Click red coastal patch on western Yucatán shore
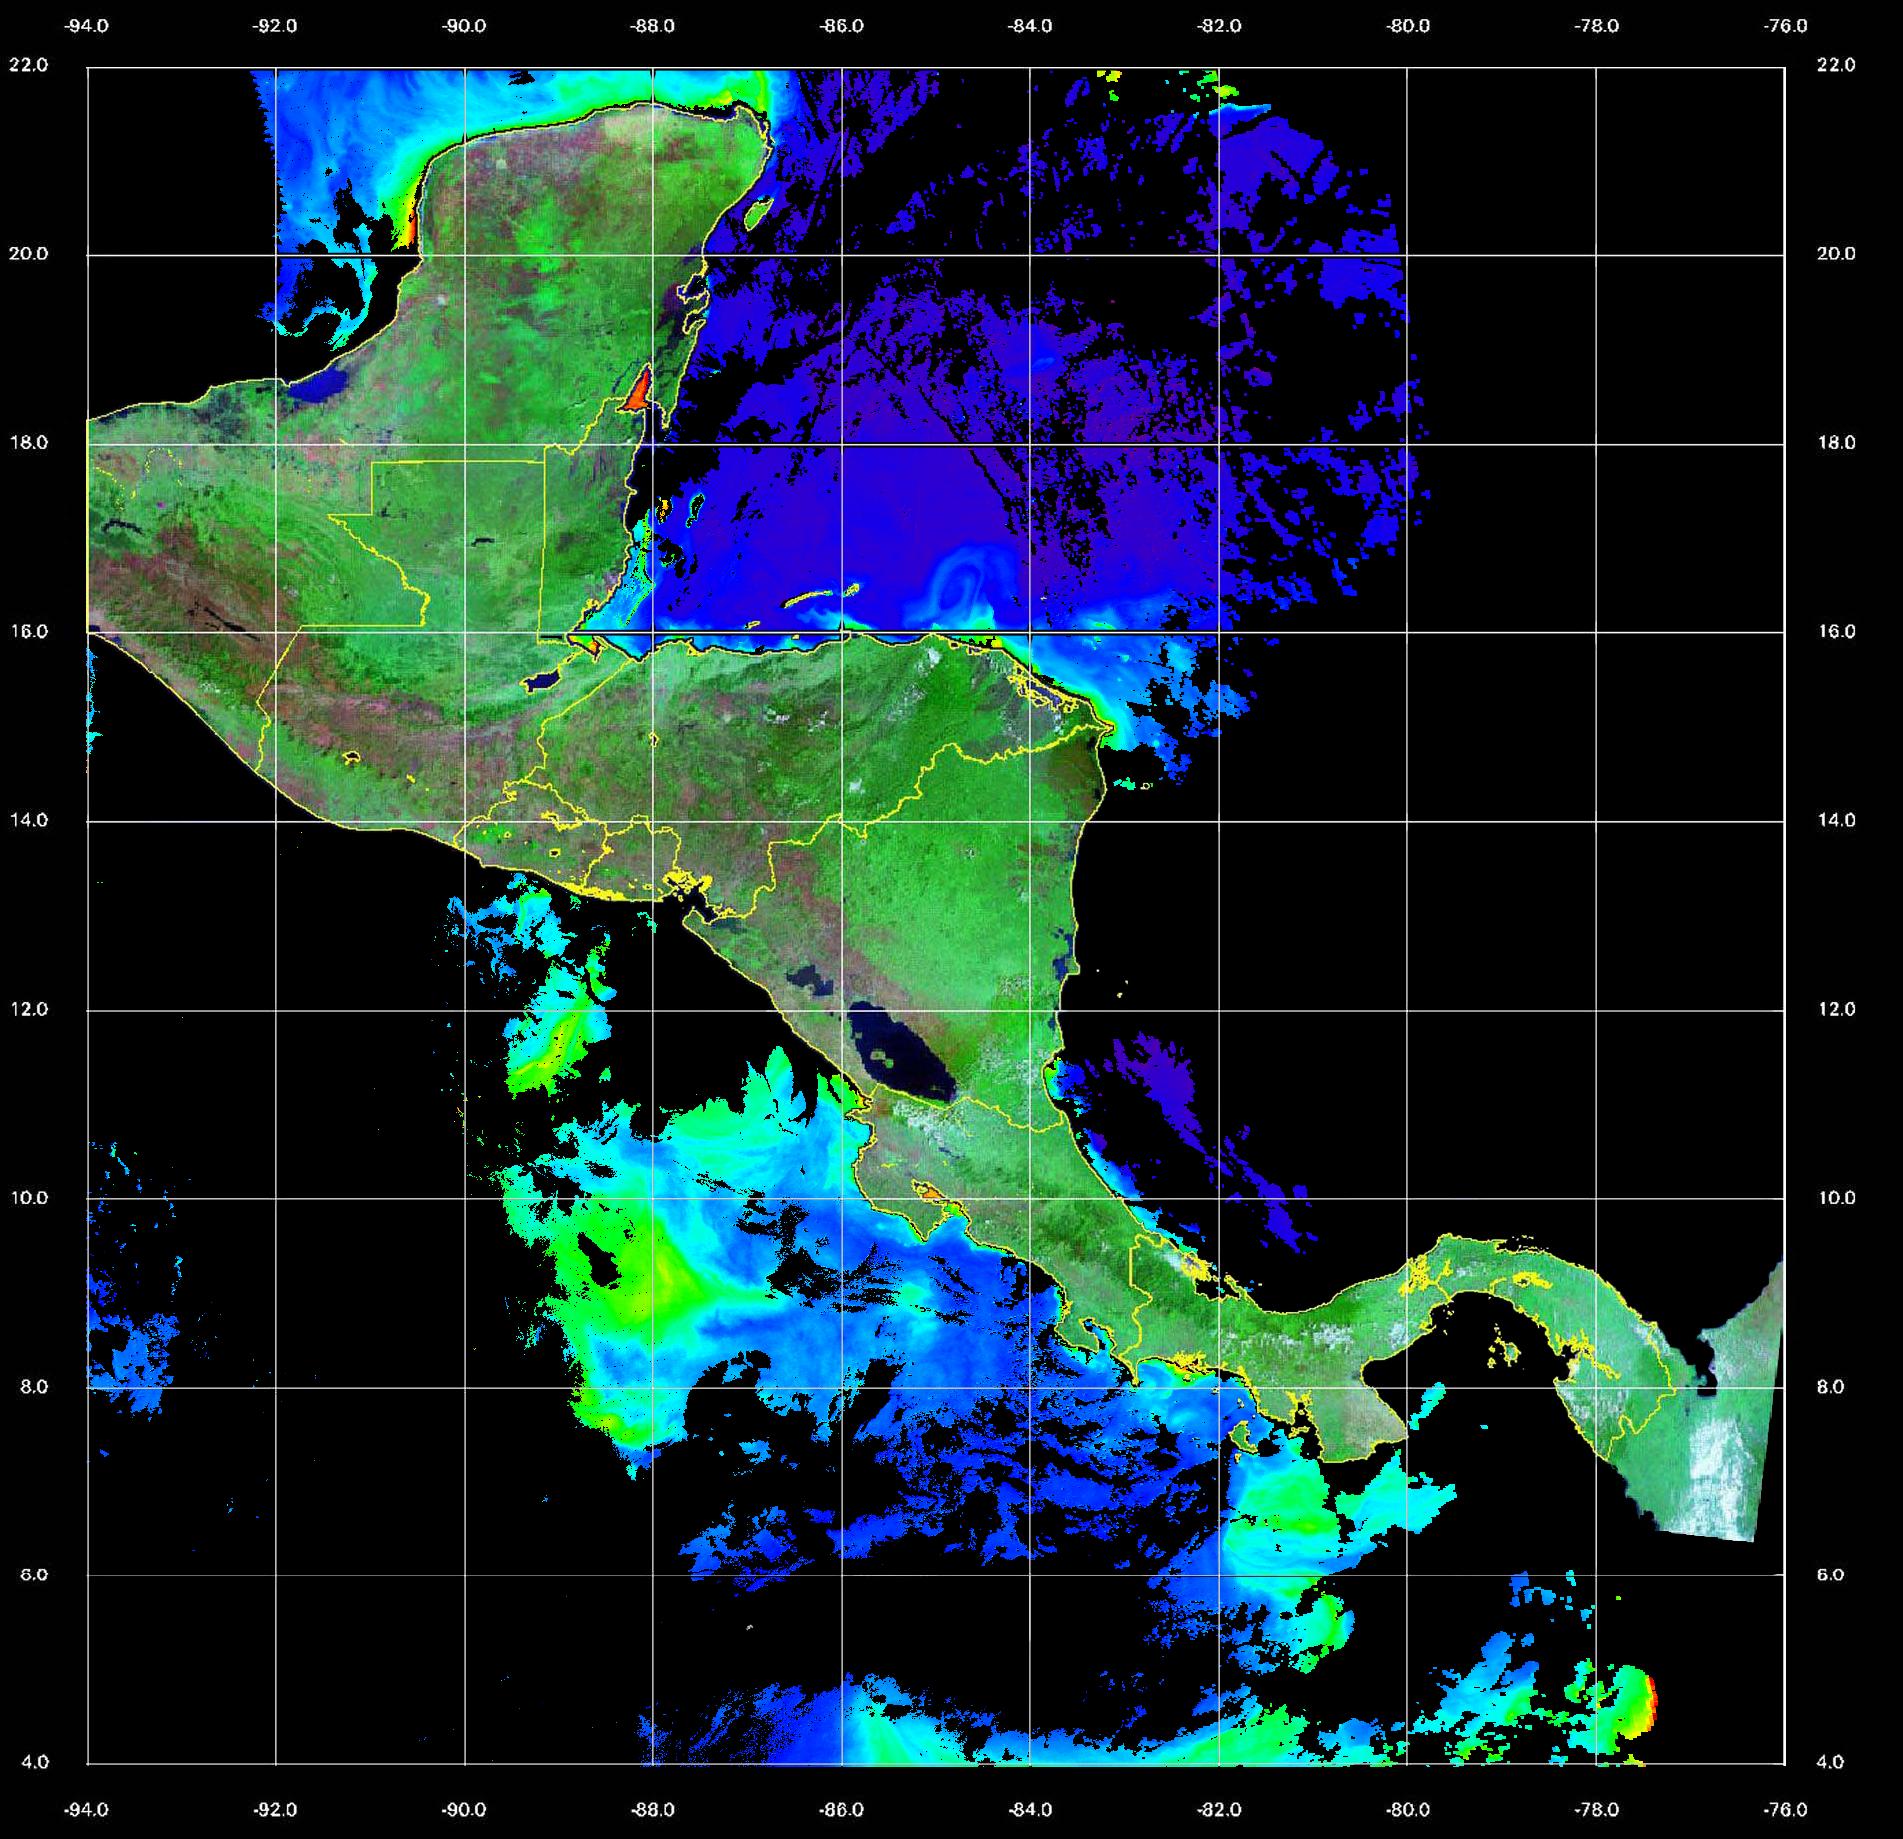This screenshot has width=1903, height=1839. (407, 229)
